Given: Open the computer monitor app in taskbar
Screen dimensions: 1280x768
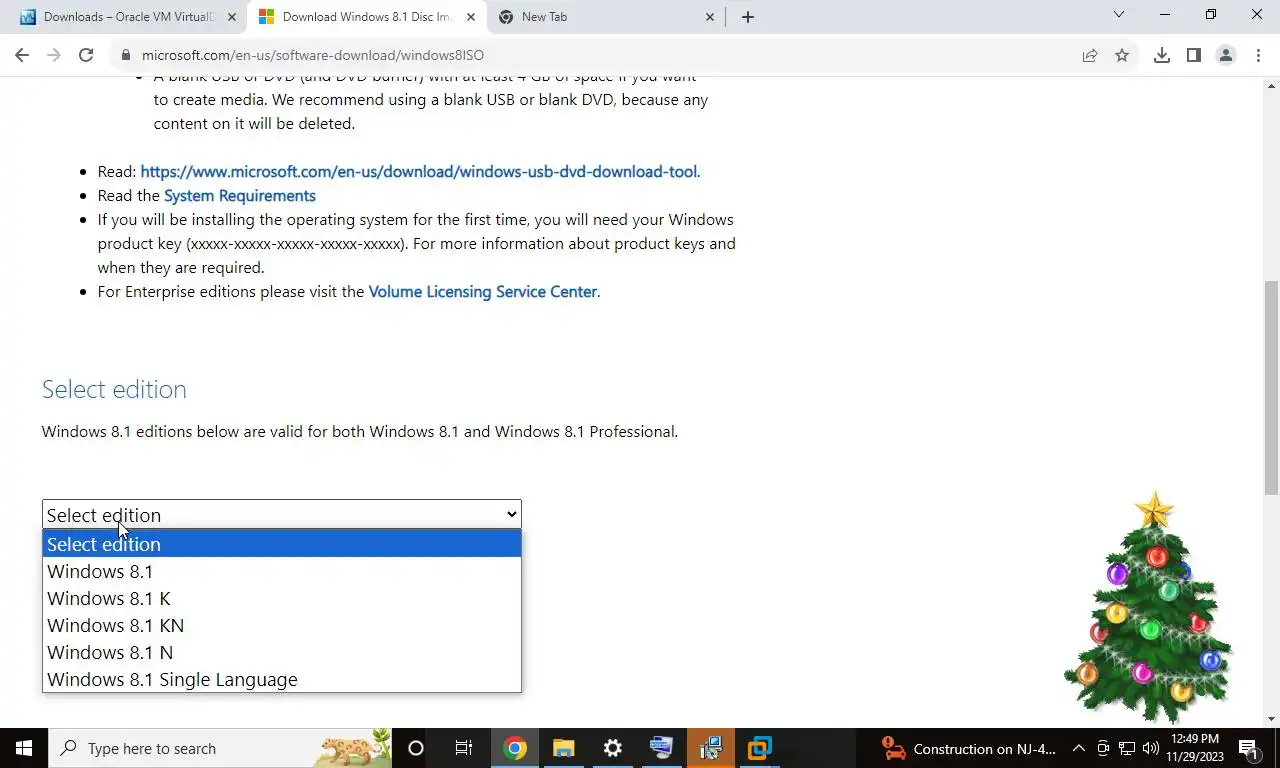Looking at the screenshot, I should pyautogui.click(x=661, y=748).
